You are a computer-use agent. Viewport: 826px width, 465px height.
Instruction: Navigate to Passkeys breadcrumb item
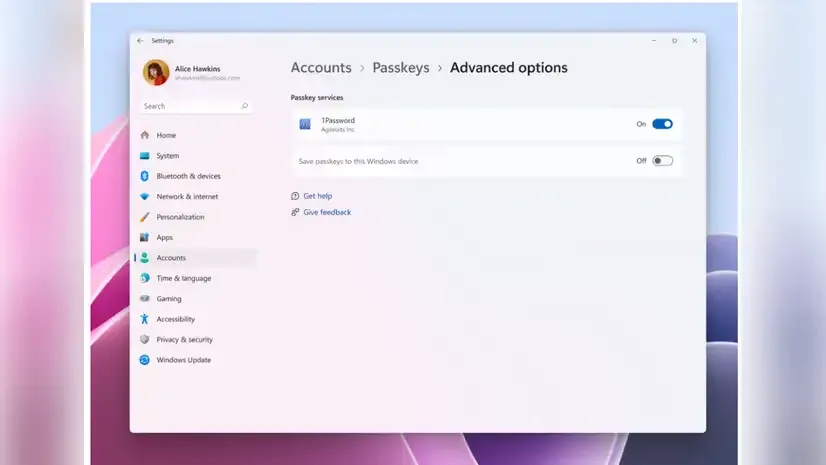point(400,68)
